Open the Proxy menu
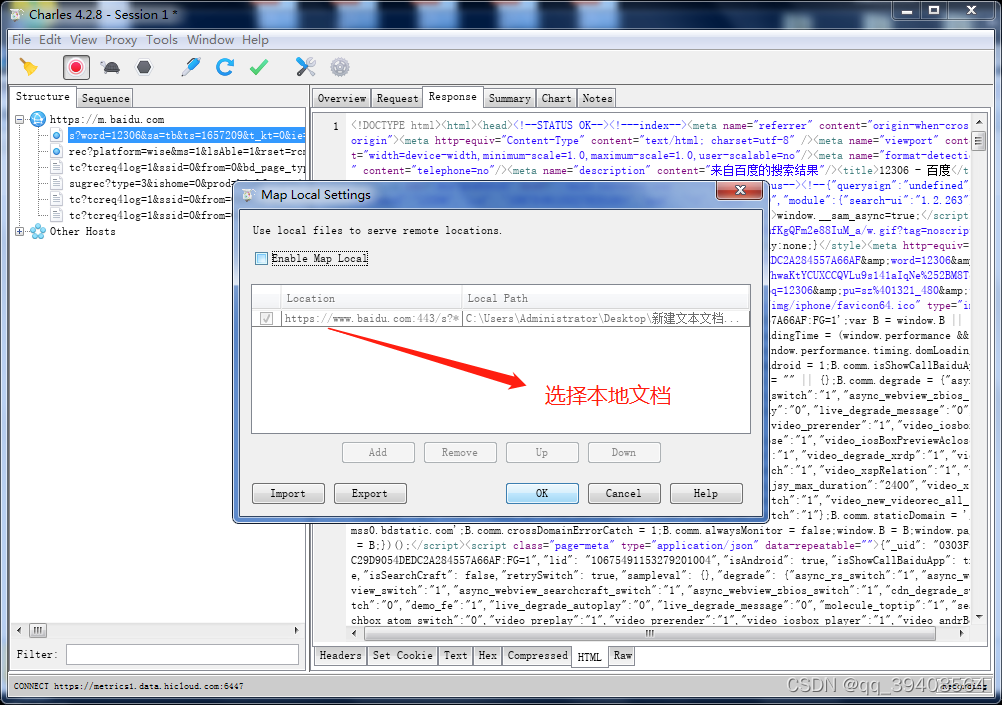This screenshot has width=1002, height=705. (x=121, y=40)
